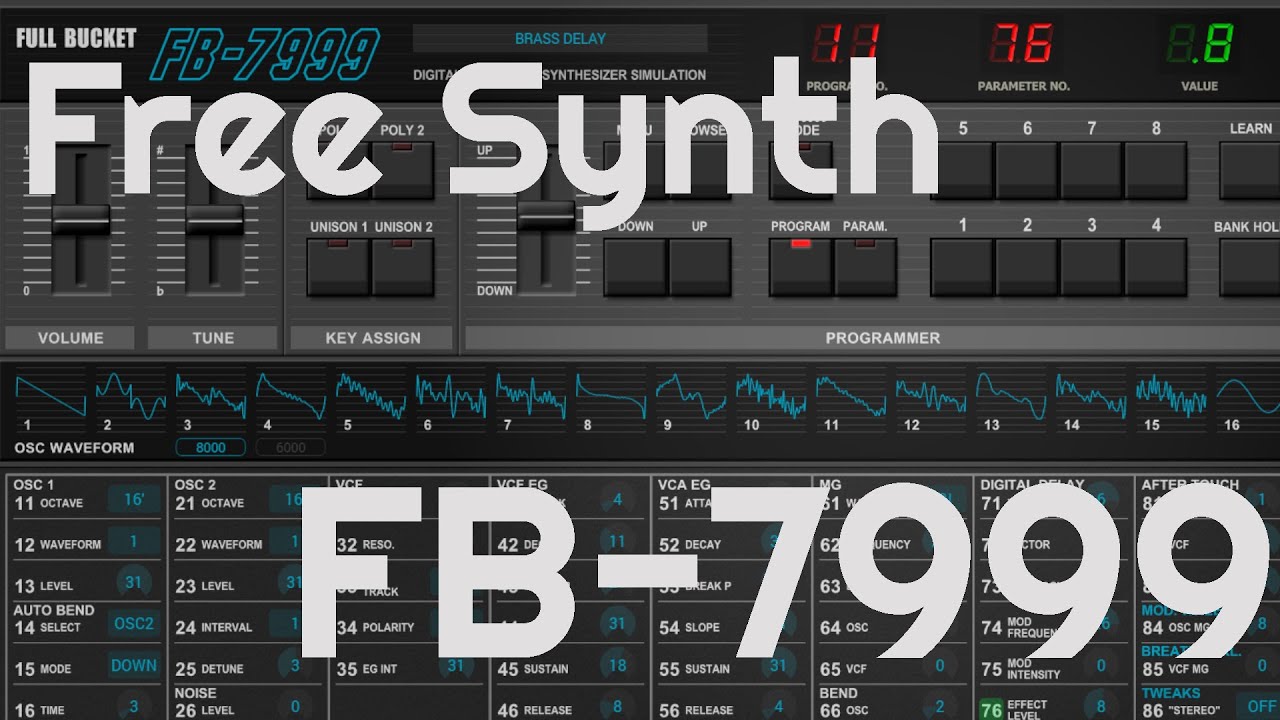Switch waveform set to 6000
The height and width of the screenshot is (720, 1280).
pyautogui.click(x=291, y=448)
